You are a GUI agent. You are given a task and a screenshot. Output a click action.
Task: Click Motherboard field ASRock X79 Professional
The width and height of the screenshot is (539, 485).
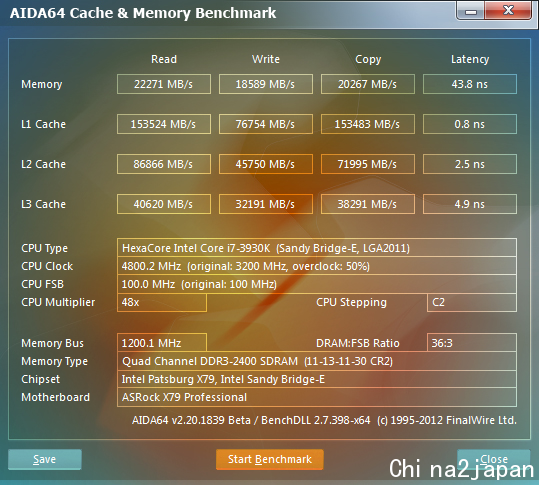tap(317, 397)
